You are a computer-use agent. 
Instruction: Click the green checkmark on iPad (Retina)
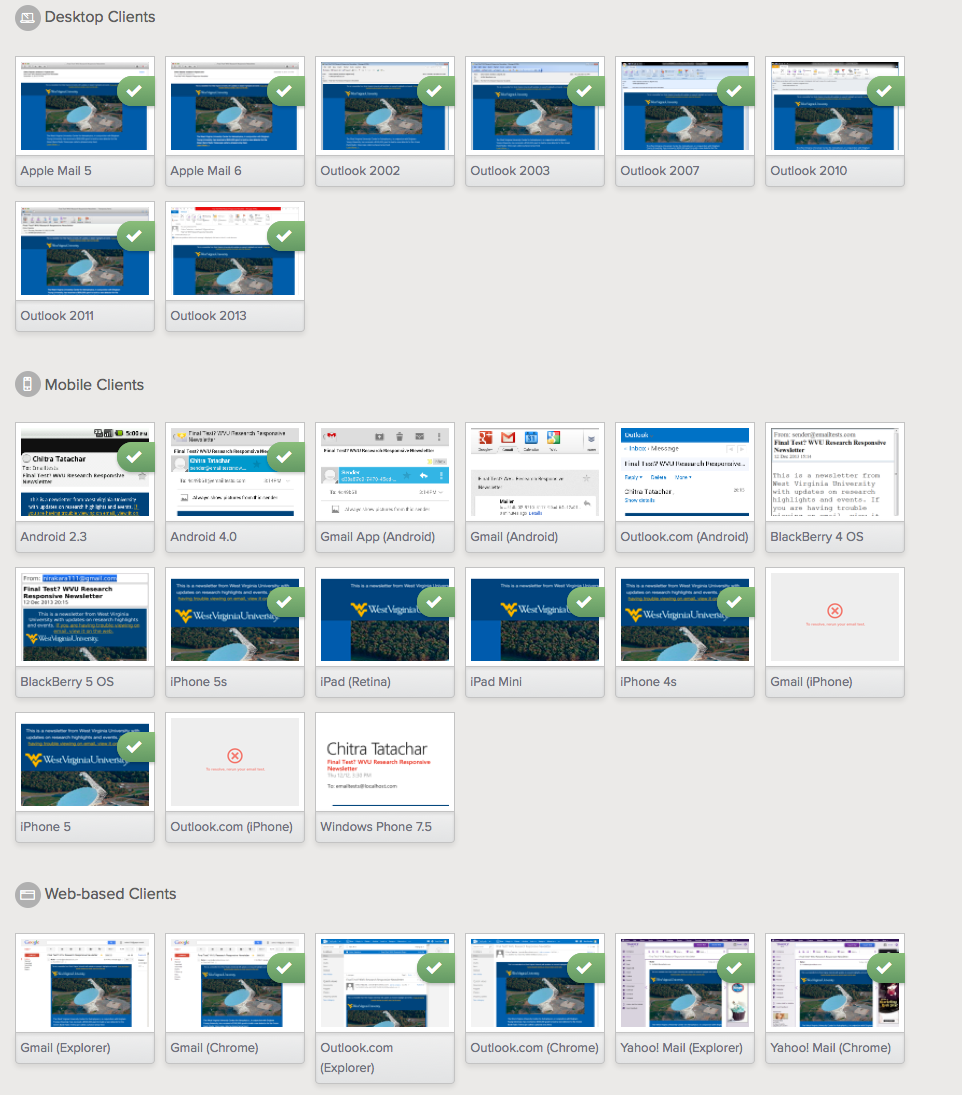pos(436,601)
